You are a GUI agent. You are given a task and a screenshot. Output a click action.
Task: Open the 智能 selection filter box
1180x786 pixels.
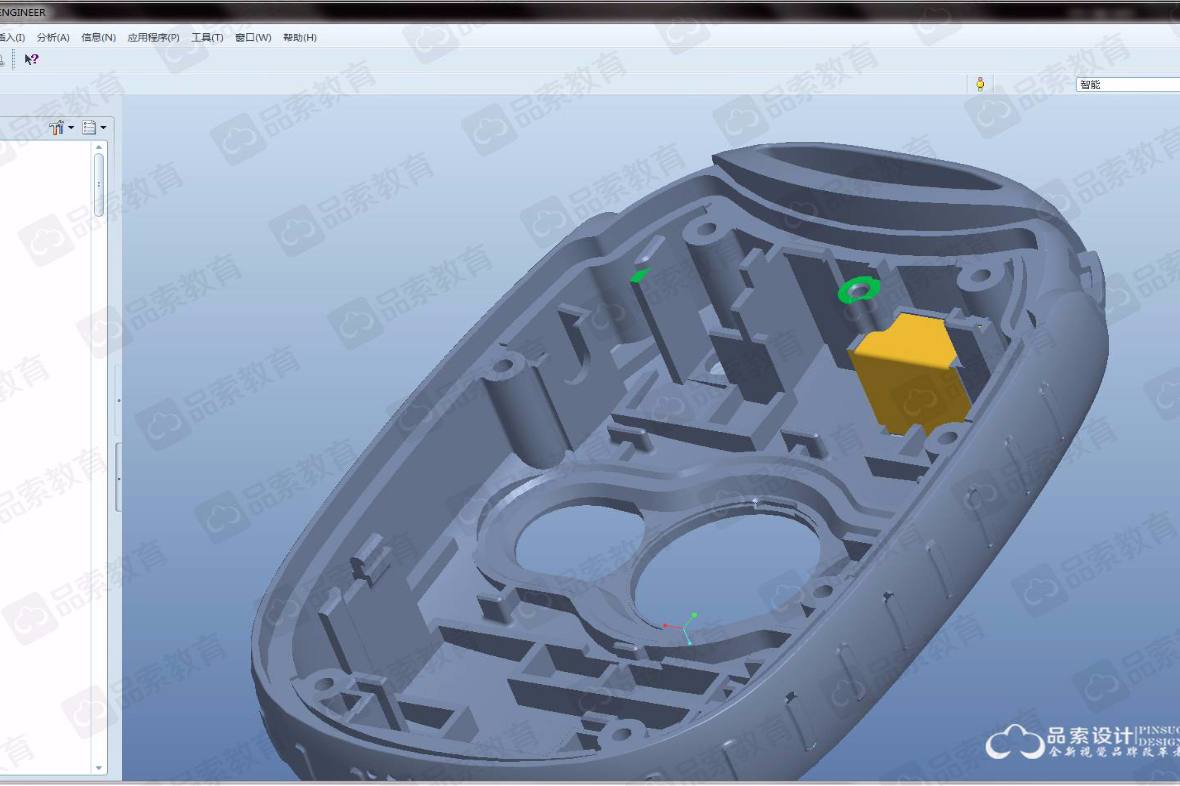(x=1127, y=84)
